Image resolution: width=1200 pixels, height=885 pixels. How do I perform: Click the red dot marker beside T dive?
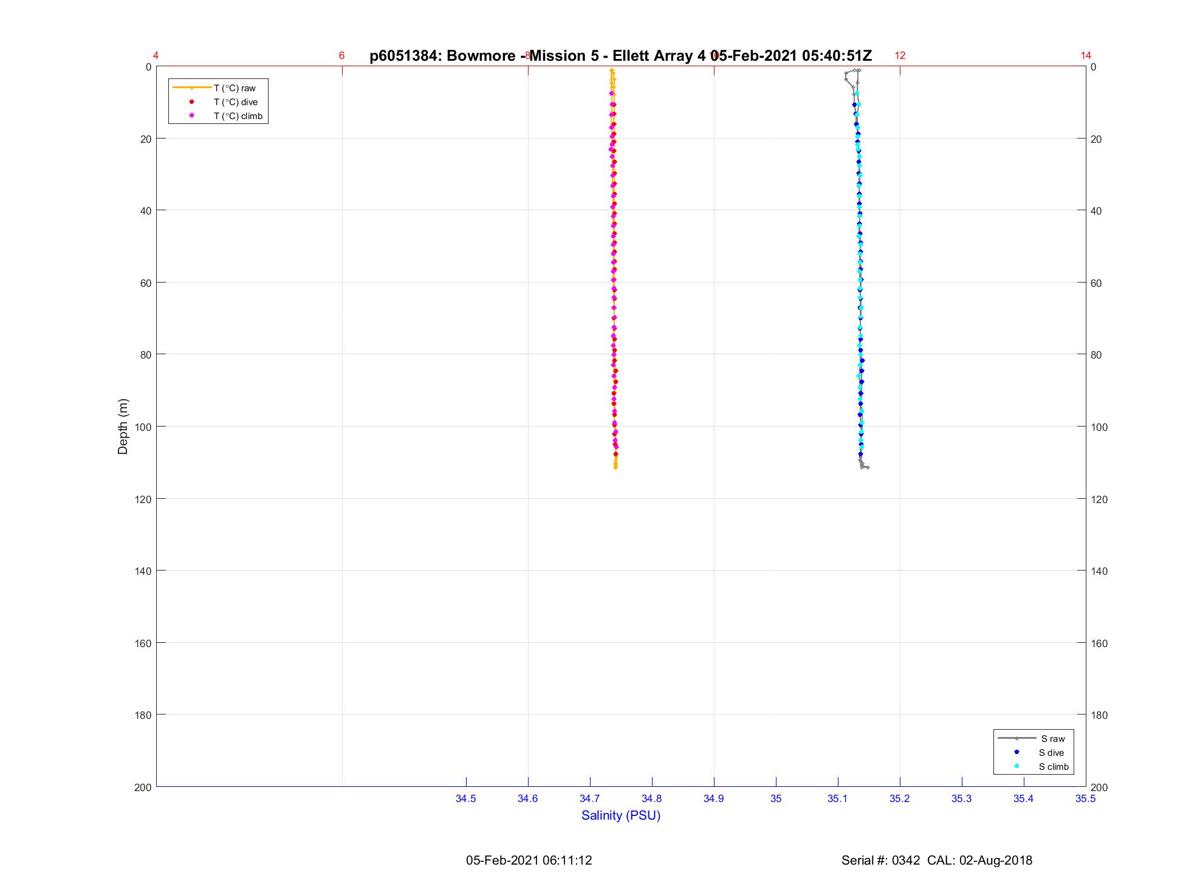tap(191, 102)
